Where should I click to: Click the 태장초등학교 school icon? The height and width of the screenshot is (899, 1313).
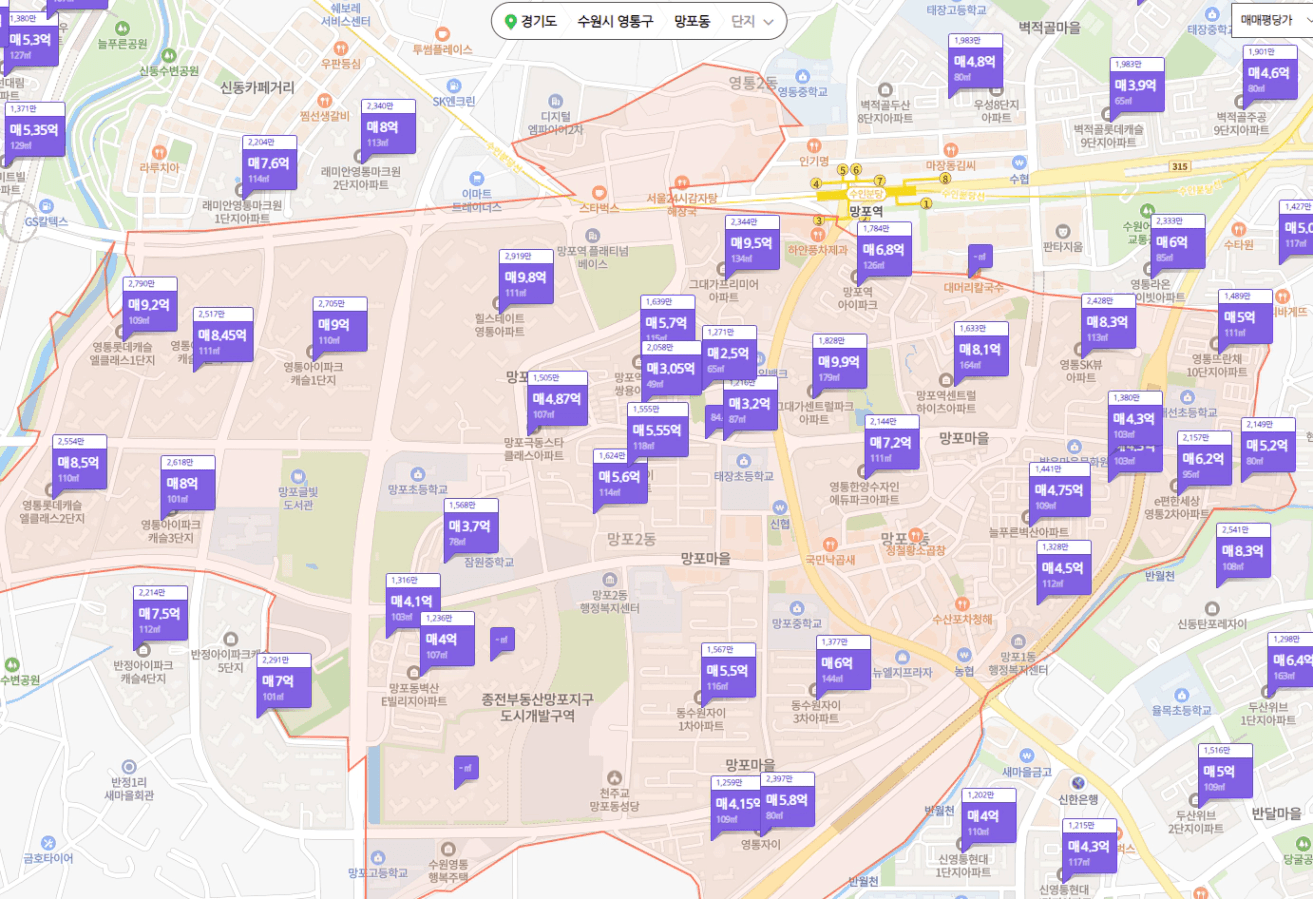point(743,461)
